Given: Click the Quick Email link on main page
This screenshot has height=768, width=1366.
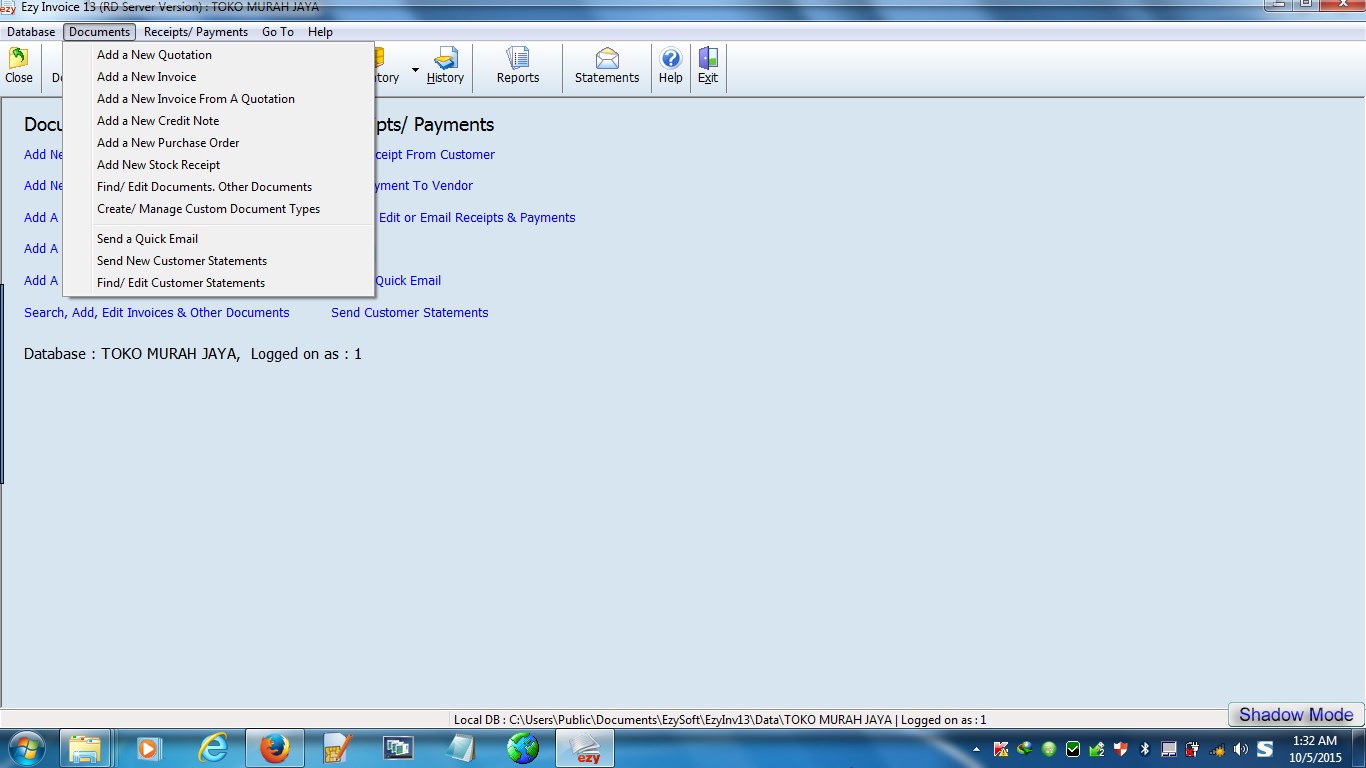Looking at the screenshot, I should tap(408, 281).
